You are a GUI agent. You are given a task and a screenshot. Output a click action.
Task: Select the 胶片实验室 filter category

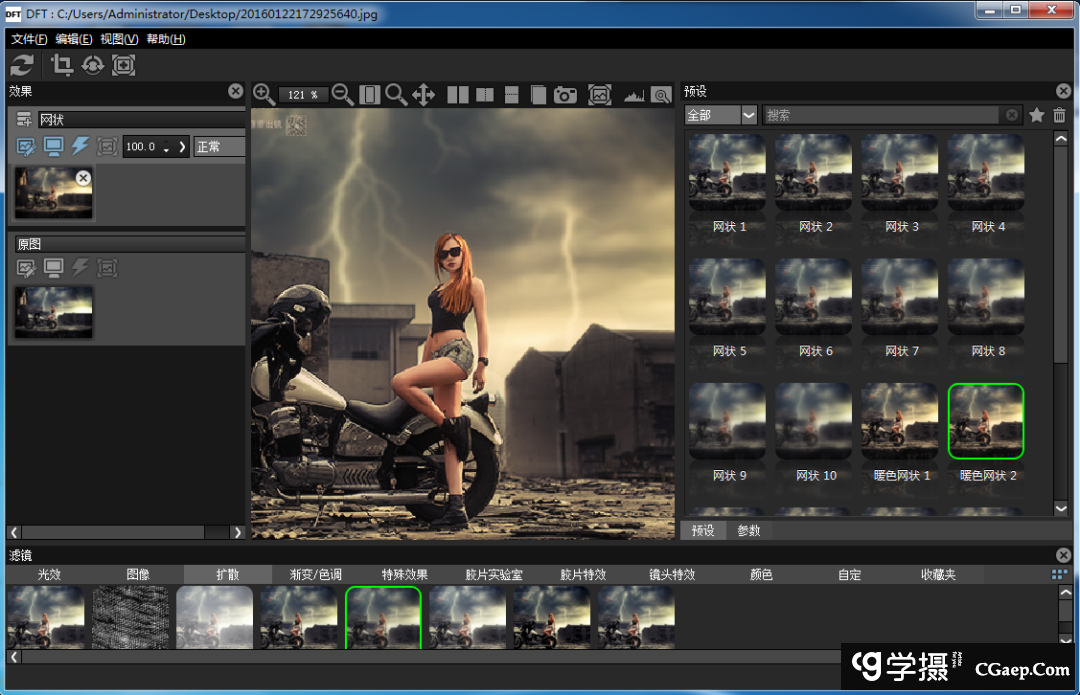click(x=494, y=575)
